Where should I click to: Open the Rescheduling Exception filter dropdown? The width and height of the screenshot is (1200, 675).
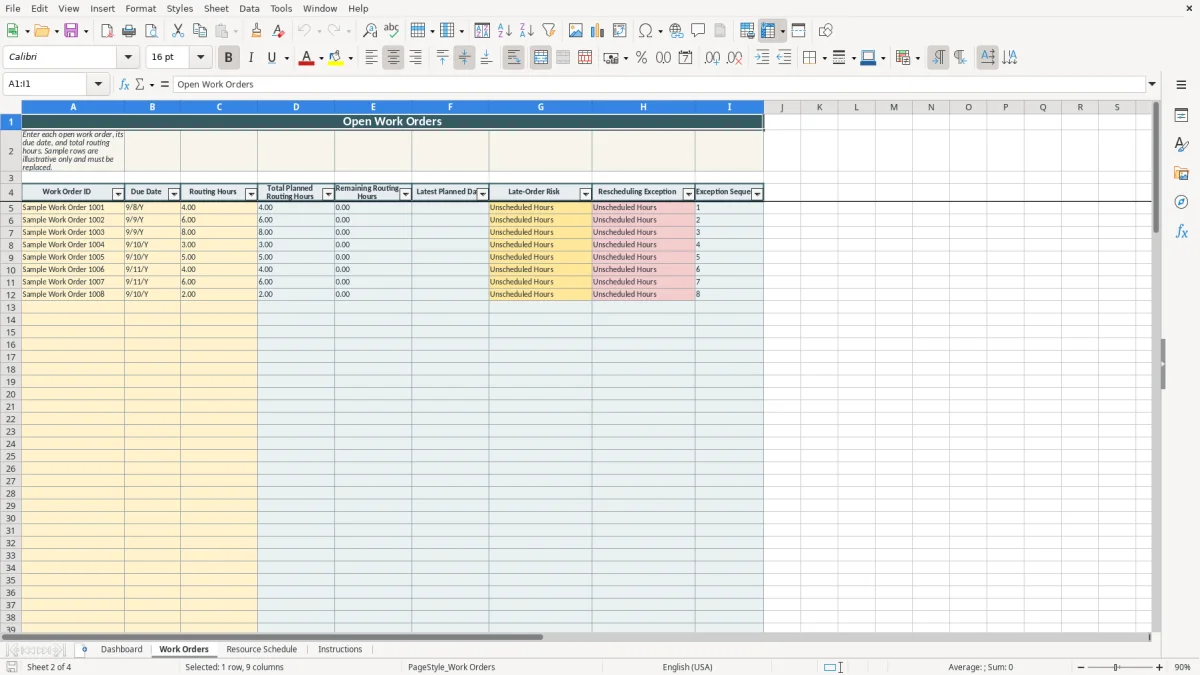click(x=688, y=194)
